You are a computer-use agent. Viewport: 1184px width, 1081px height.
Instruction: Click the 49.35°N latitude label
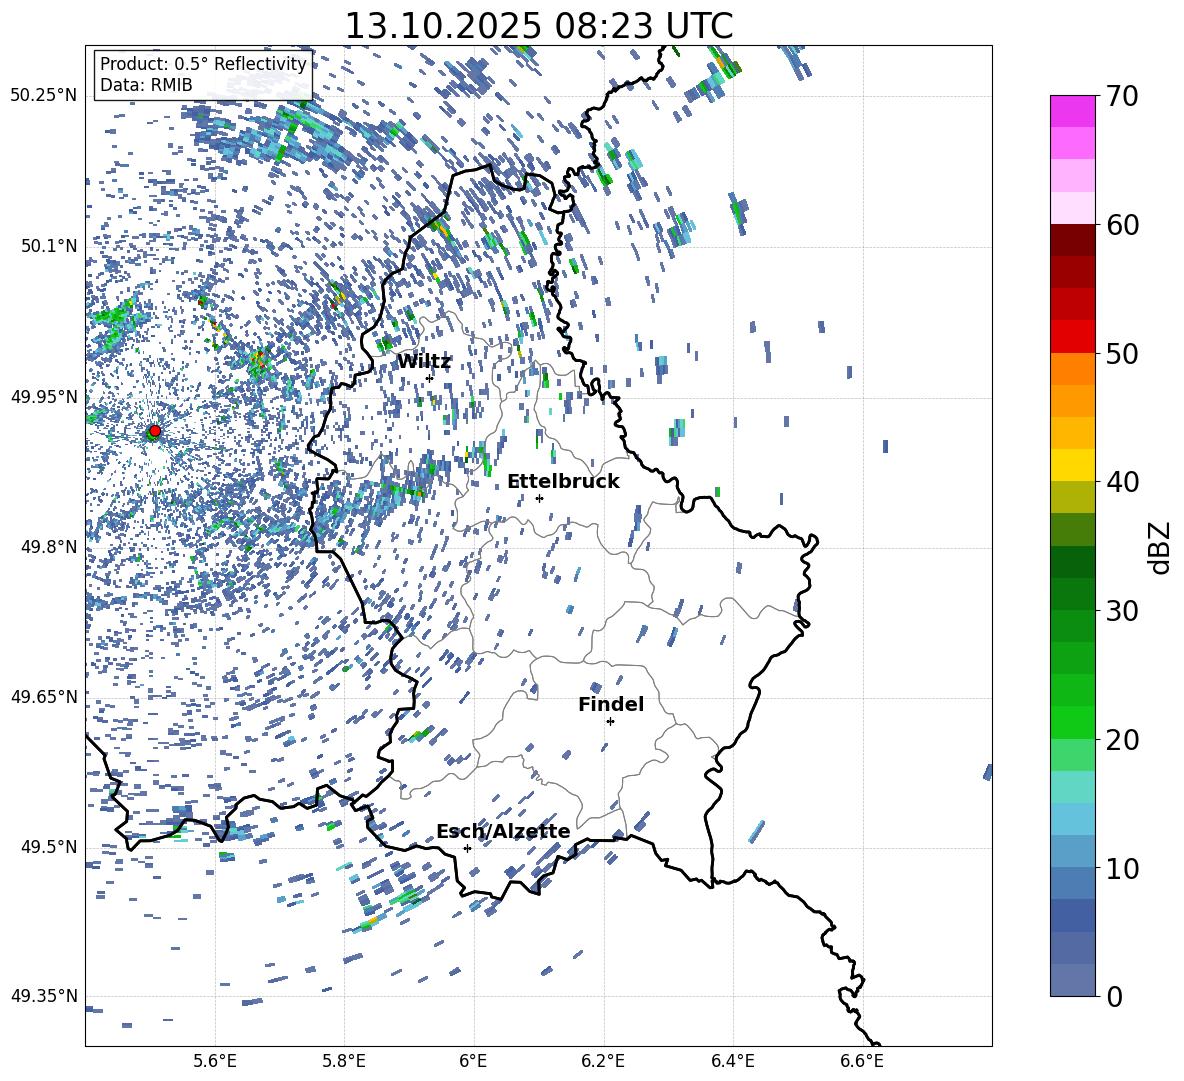44,996
